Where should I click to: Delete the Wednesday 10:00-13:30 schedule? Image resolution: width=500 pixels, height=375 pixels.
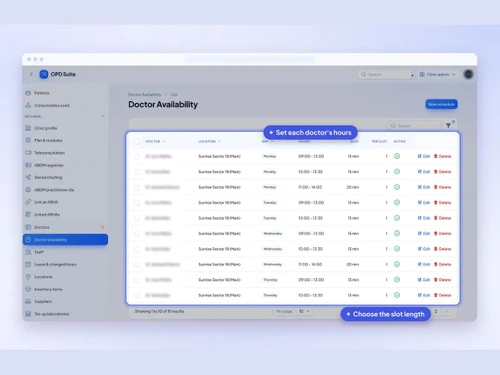(442, 249)
